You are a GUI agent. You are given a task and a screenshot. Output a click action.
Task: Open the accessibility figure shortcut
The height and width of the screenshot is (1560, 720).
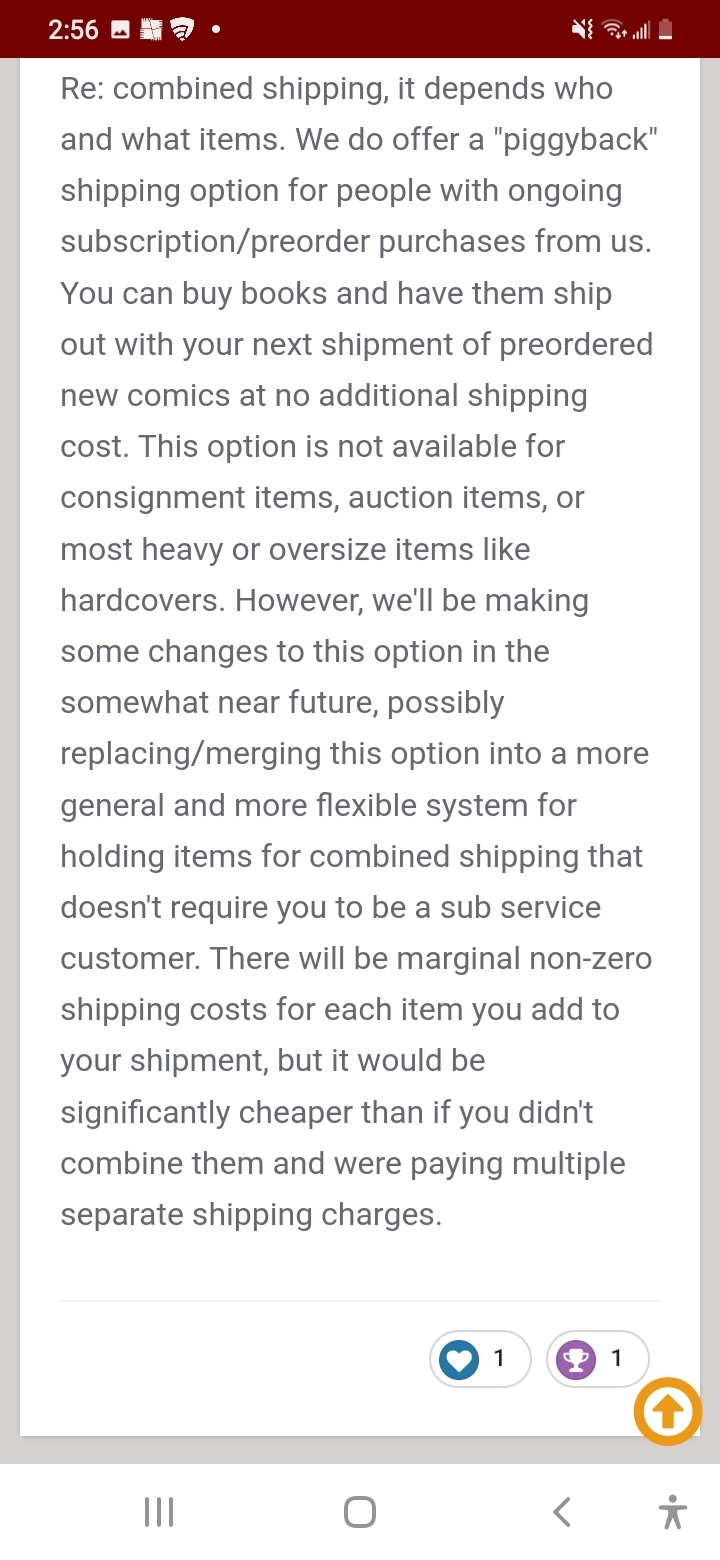click(x=673, y=1512)
